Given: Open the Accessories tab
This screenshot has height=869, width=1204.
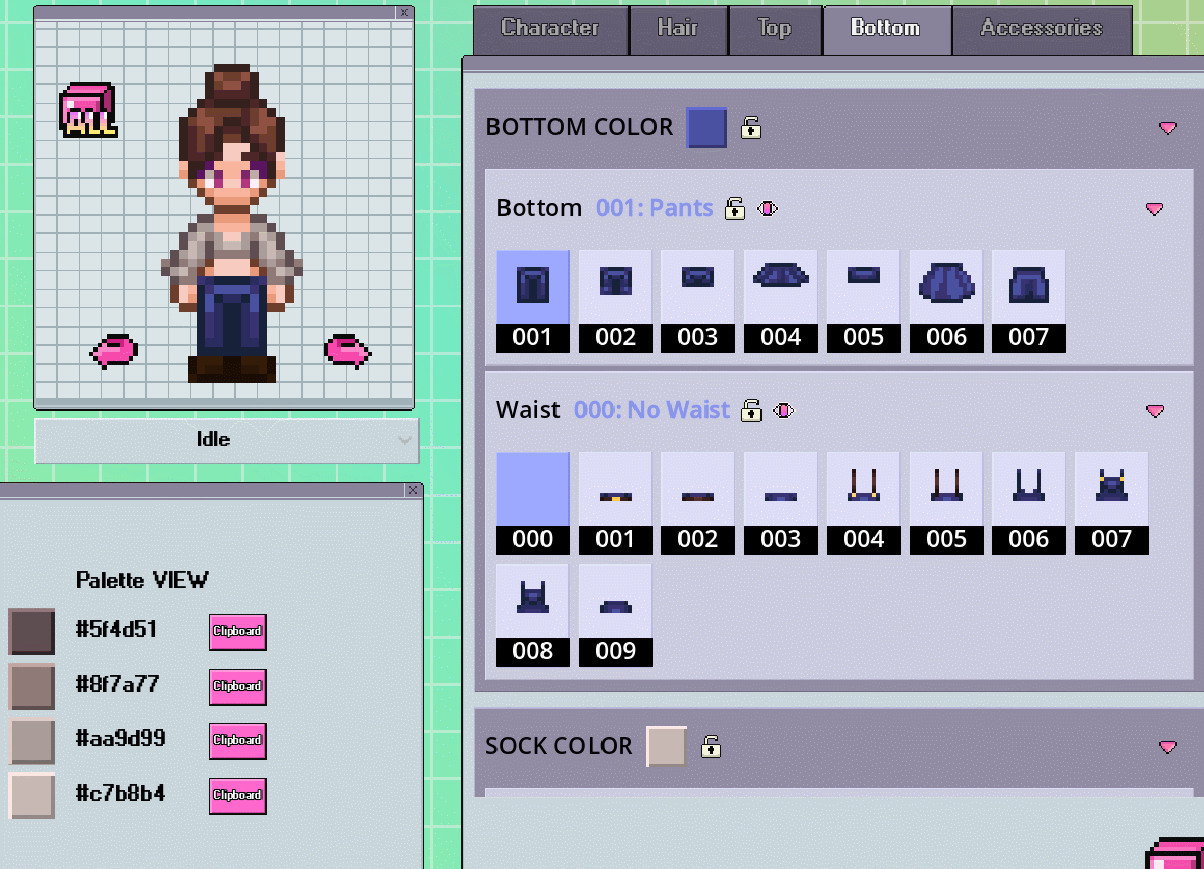Looking at the screenshot, I should 1042,29.
